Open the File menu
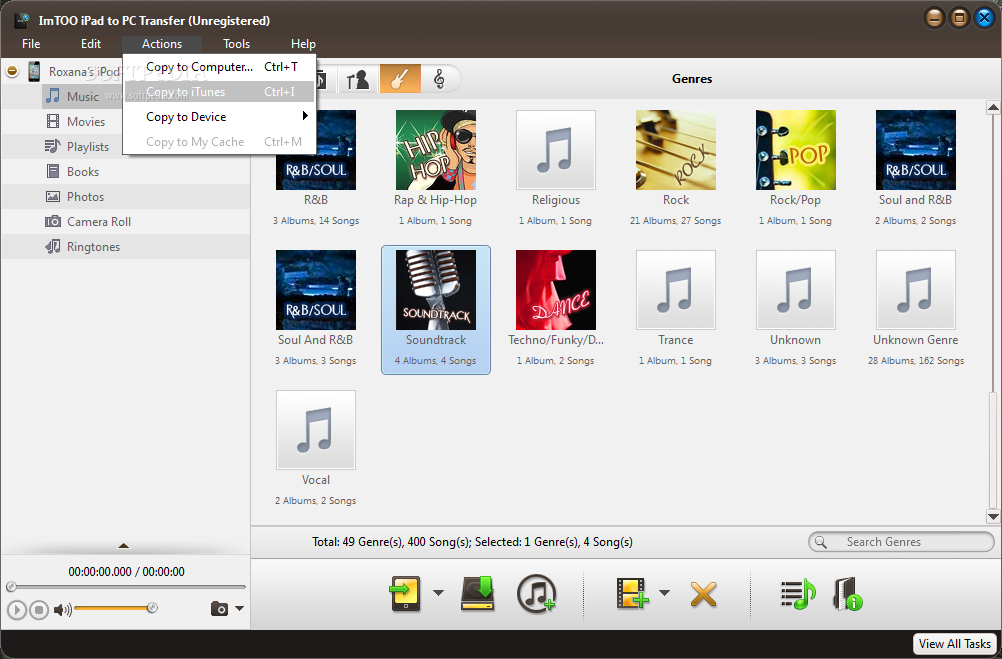The width and height of the screenshot is (1002, 659). pos(31,43)
